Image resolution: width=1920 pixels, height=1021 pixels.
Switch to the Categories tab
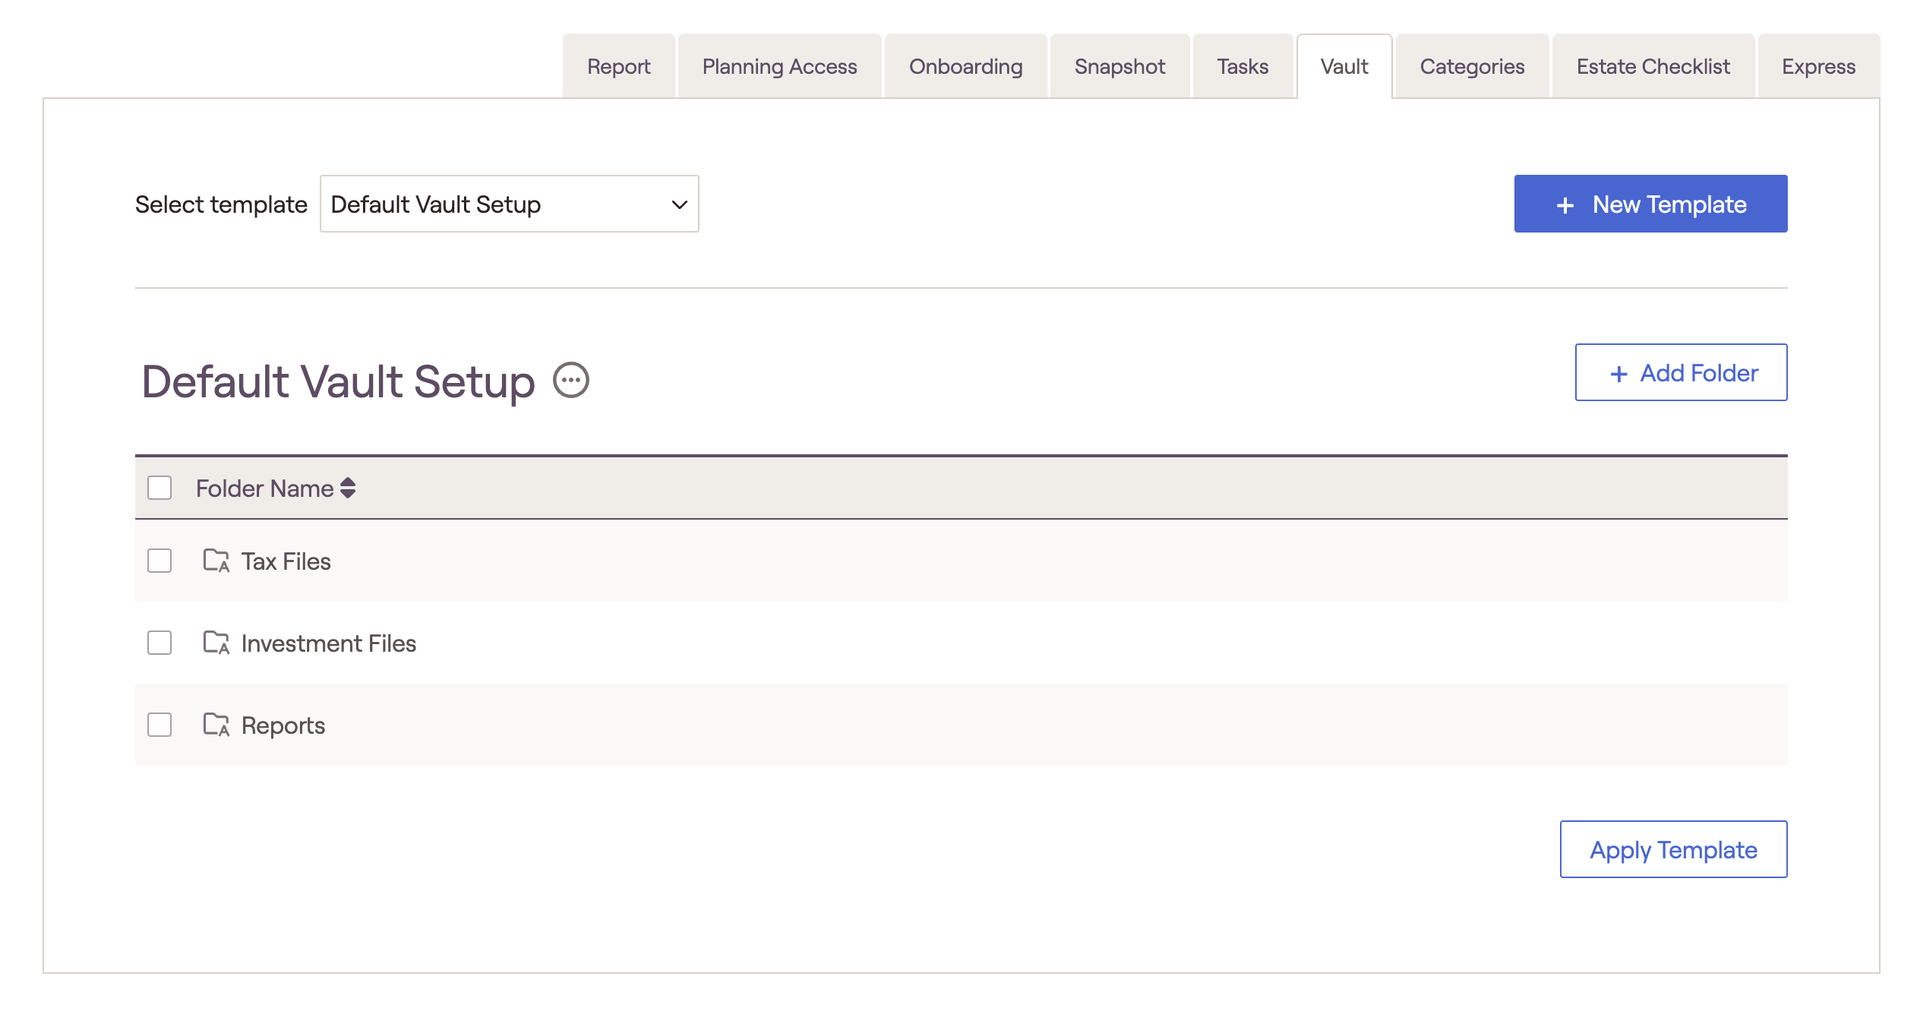[1471, 67]
